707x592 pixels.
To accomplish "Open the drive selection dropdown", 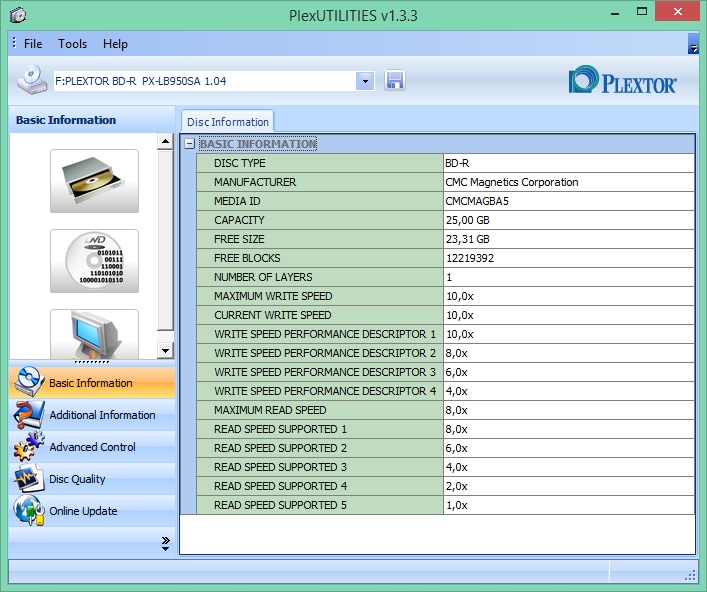I will [x=364, y=80].
